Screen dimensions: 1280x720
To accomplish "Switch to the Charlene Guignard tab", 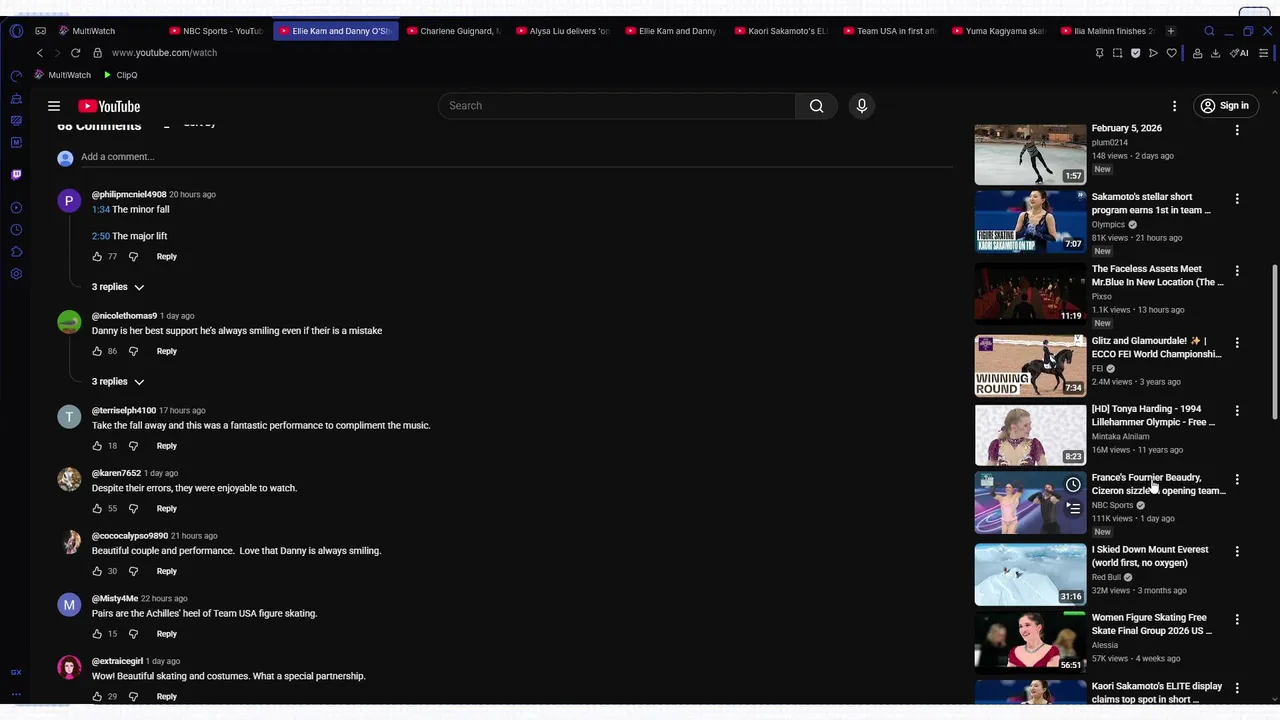I will pyautogui.click(x=454, y=31).
